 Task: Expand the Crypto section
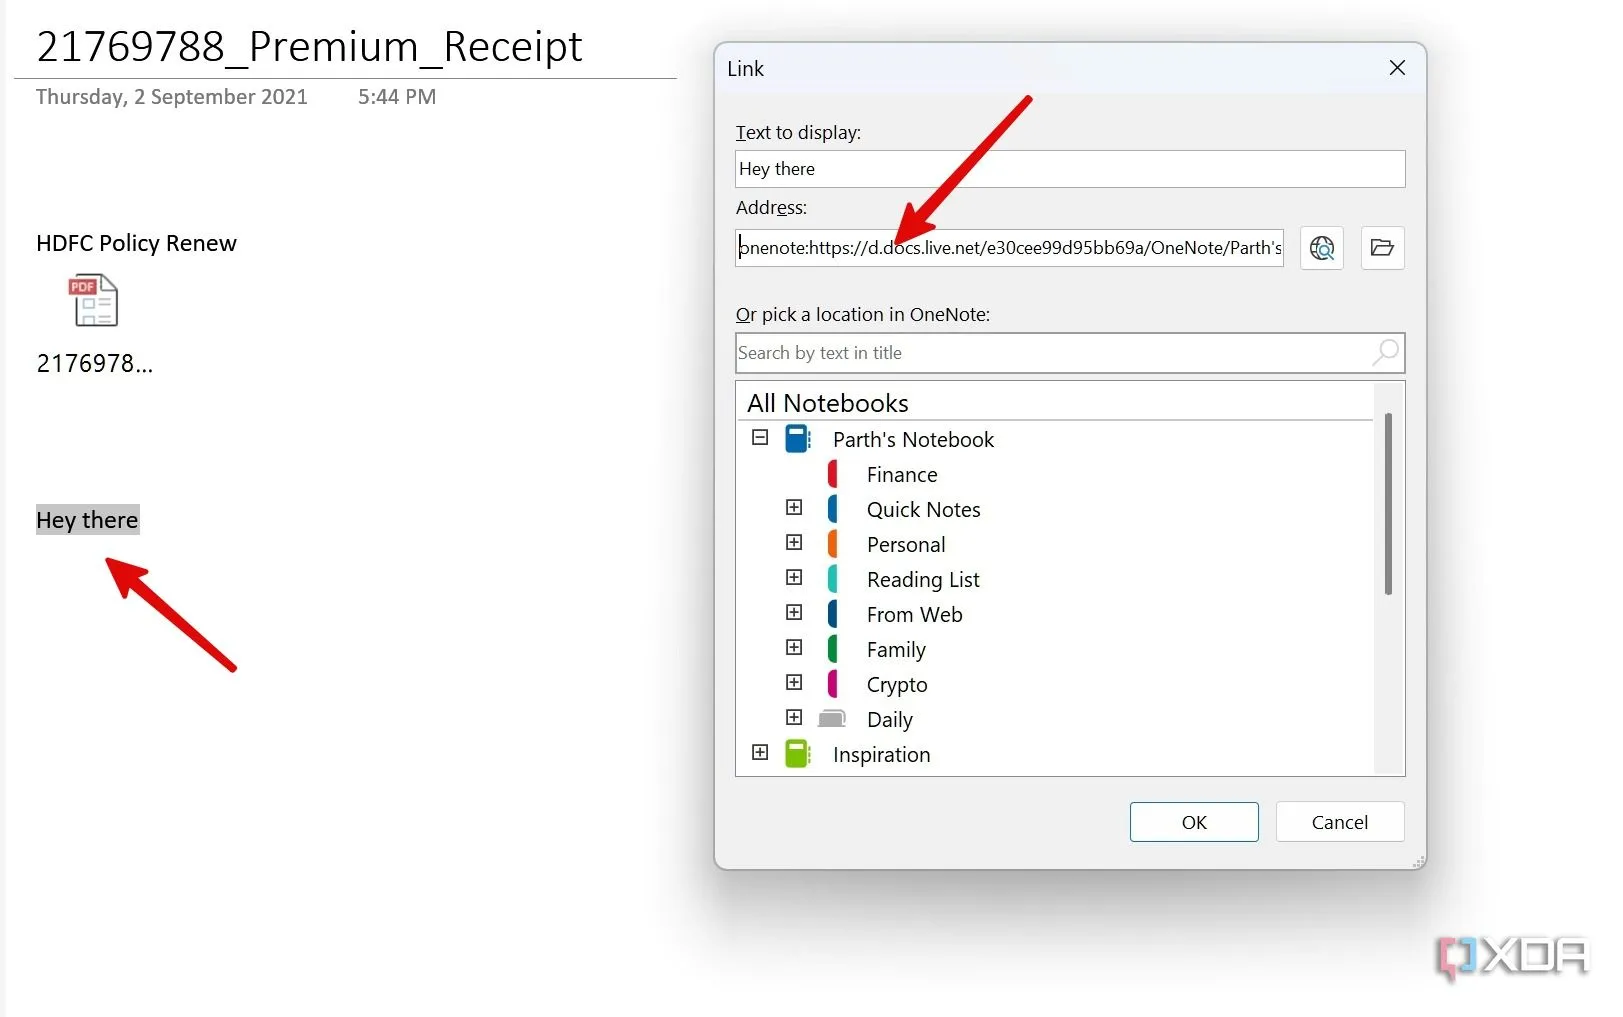click(794, 683)
